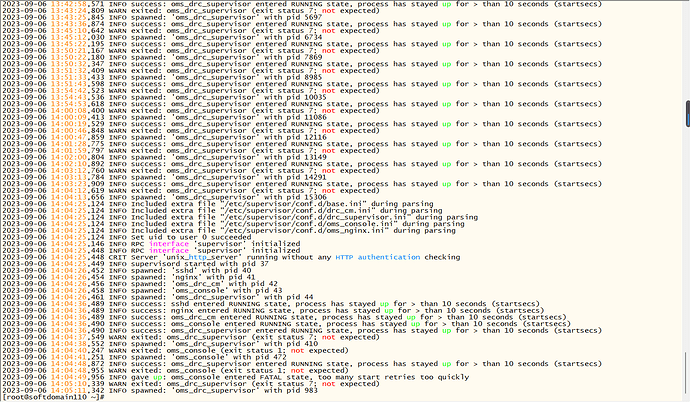
Task: Click 'nginx entered RUNNING state' line
Action: (273, 311)
